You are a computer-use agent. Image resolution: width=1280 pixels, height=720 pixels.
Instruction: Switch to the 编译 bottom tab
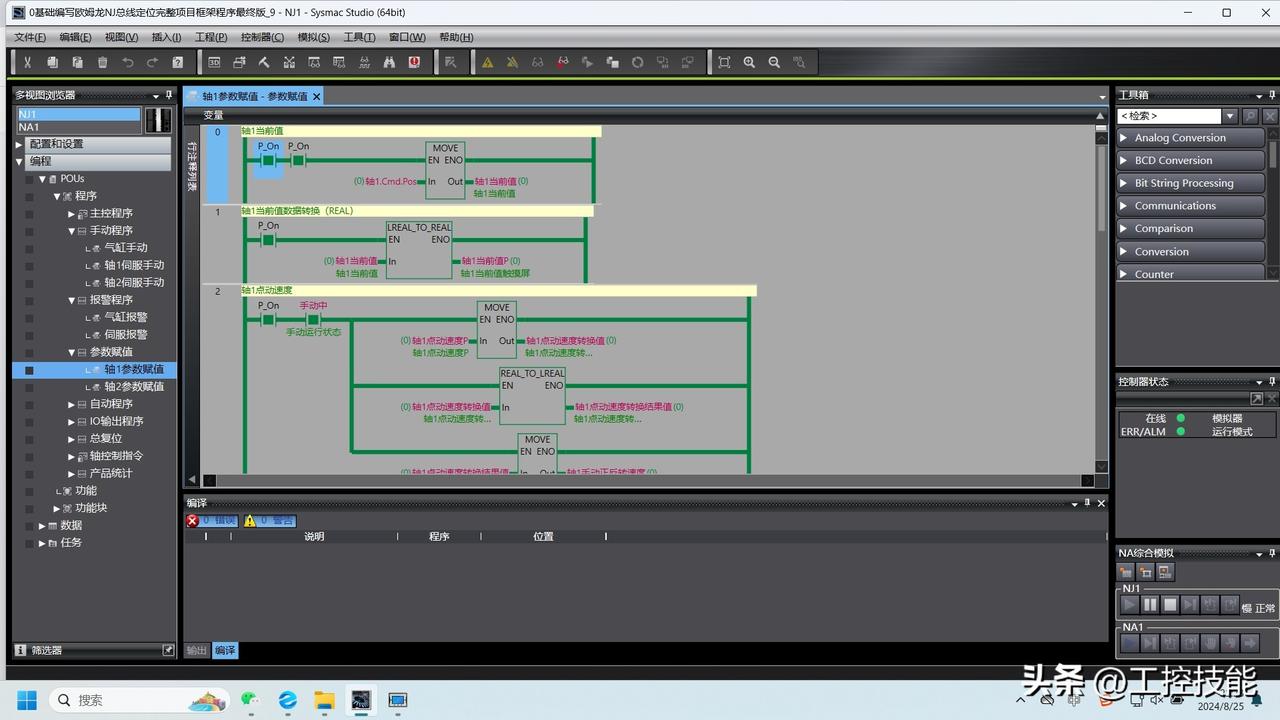(x=226, y=650)
